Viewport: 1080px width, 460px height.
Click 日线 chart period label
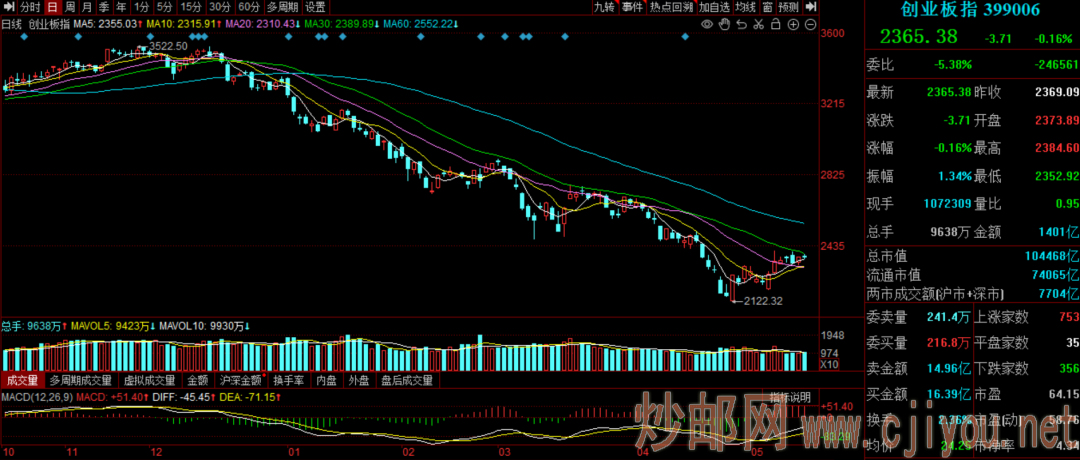(x=12, y=24)
